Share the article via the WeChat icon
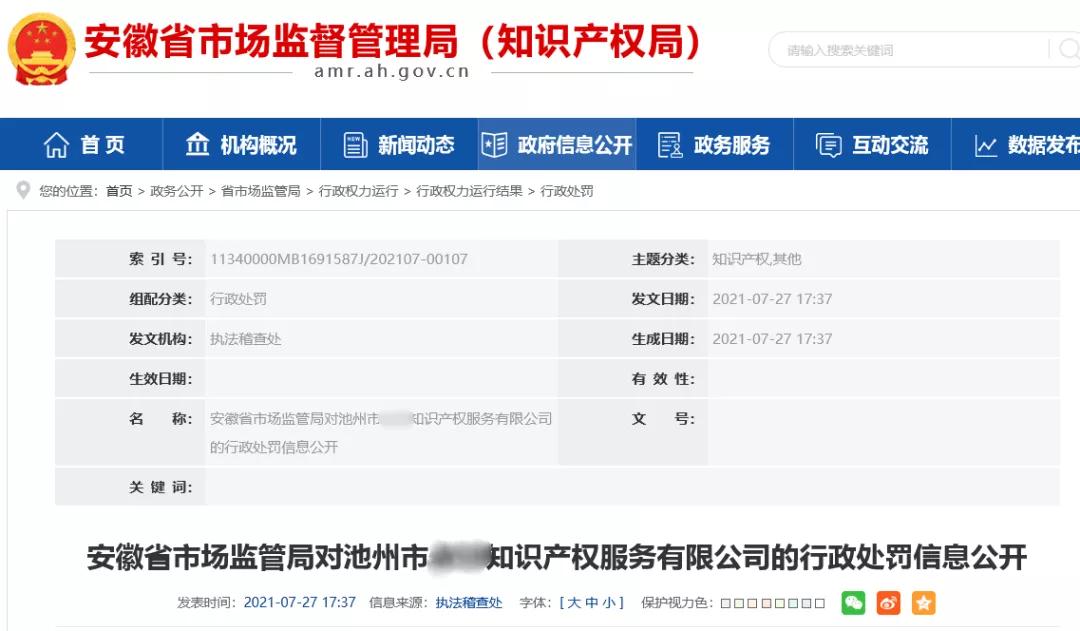 pyautogui.click(x=853, y=602)
